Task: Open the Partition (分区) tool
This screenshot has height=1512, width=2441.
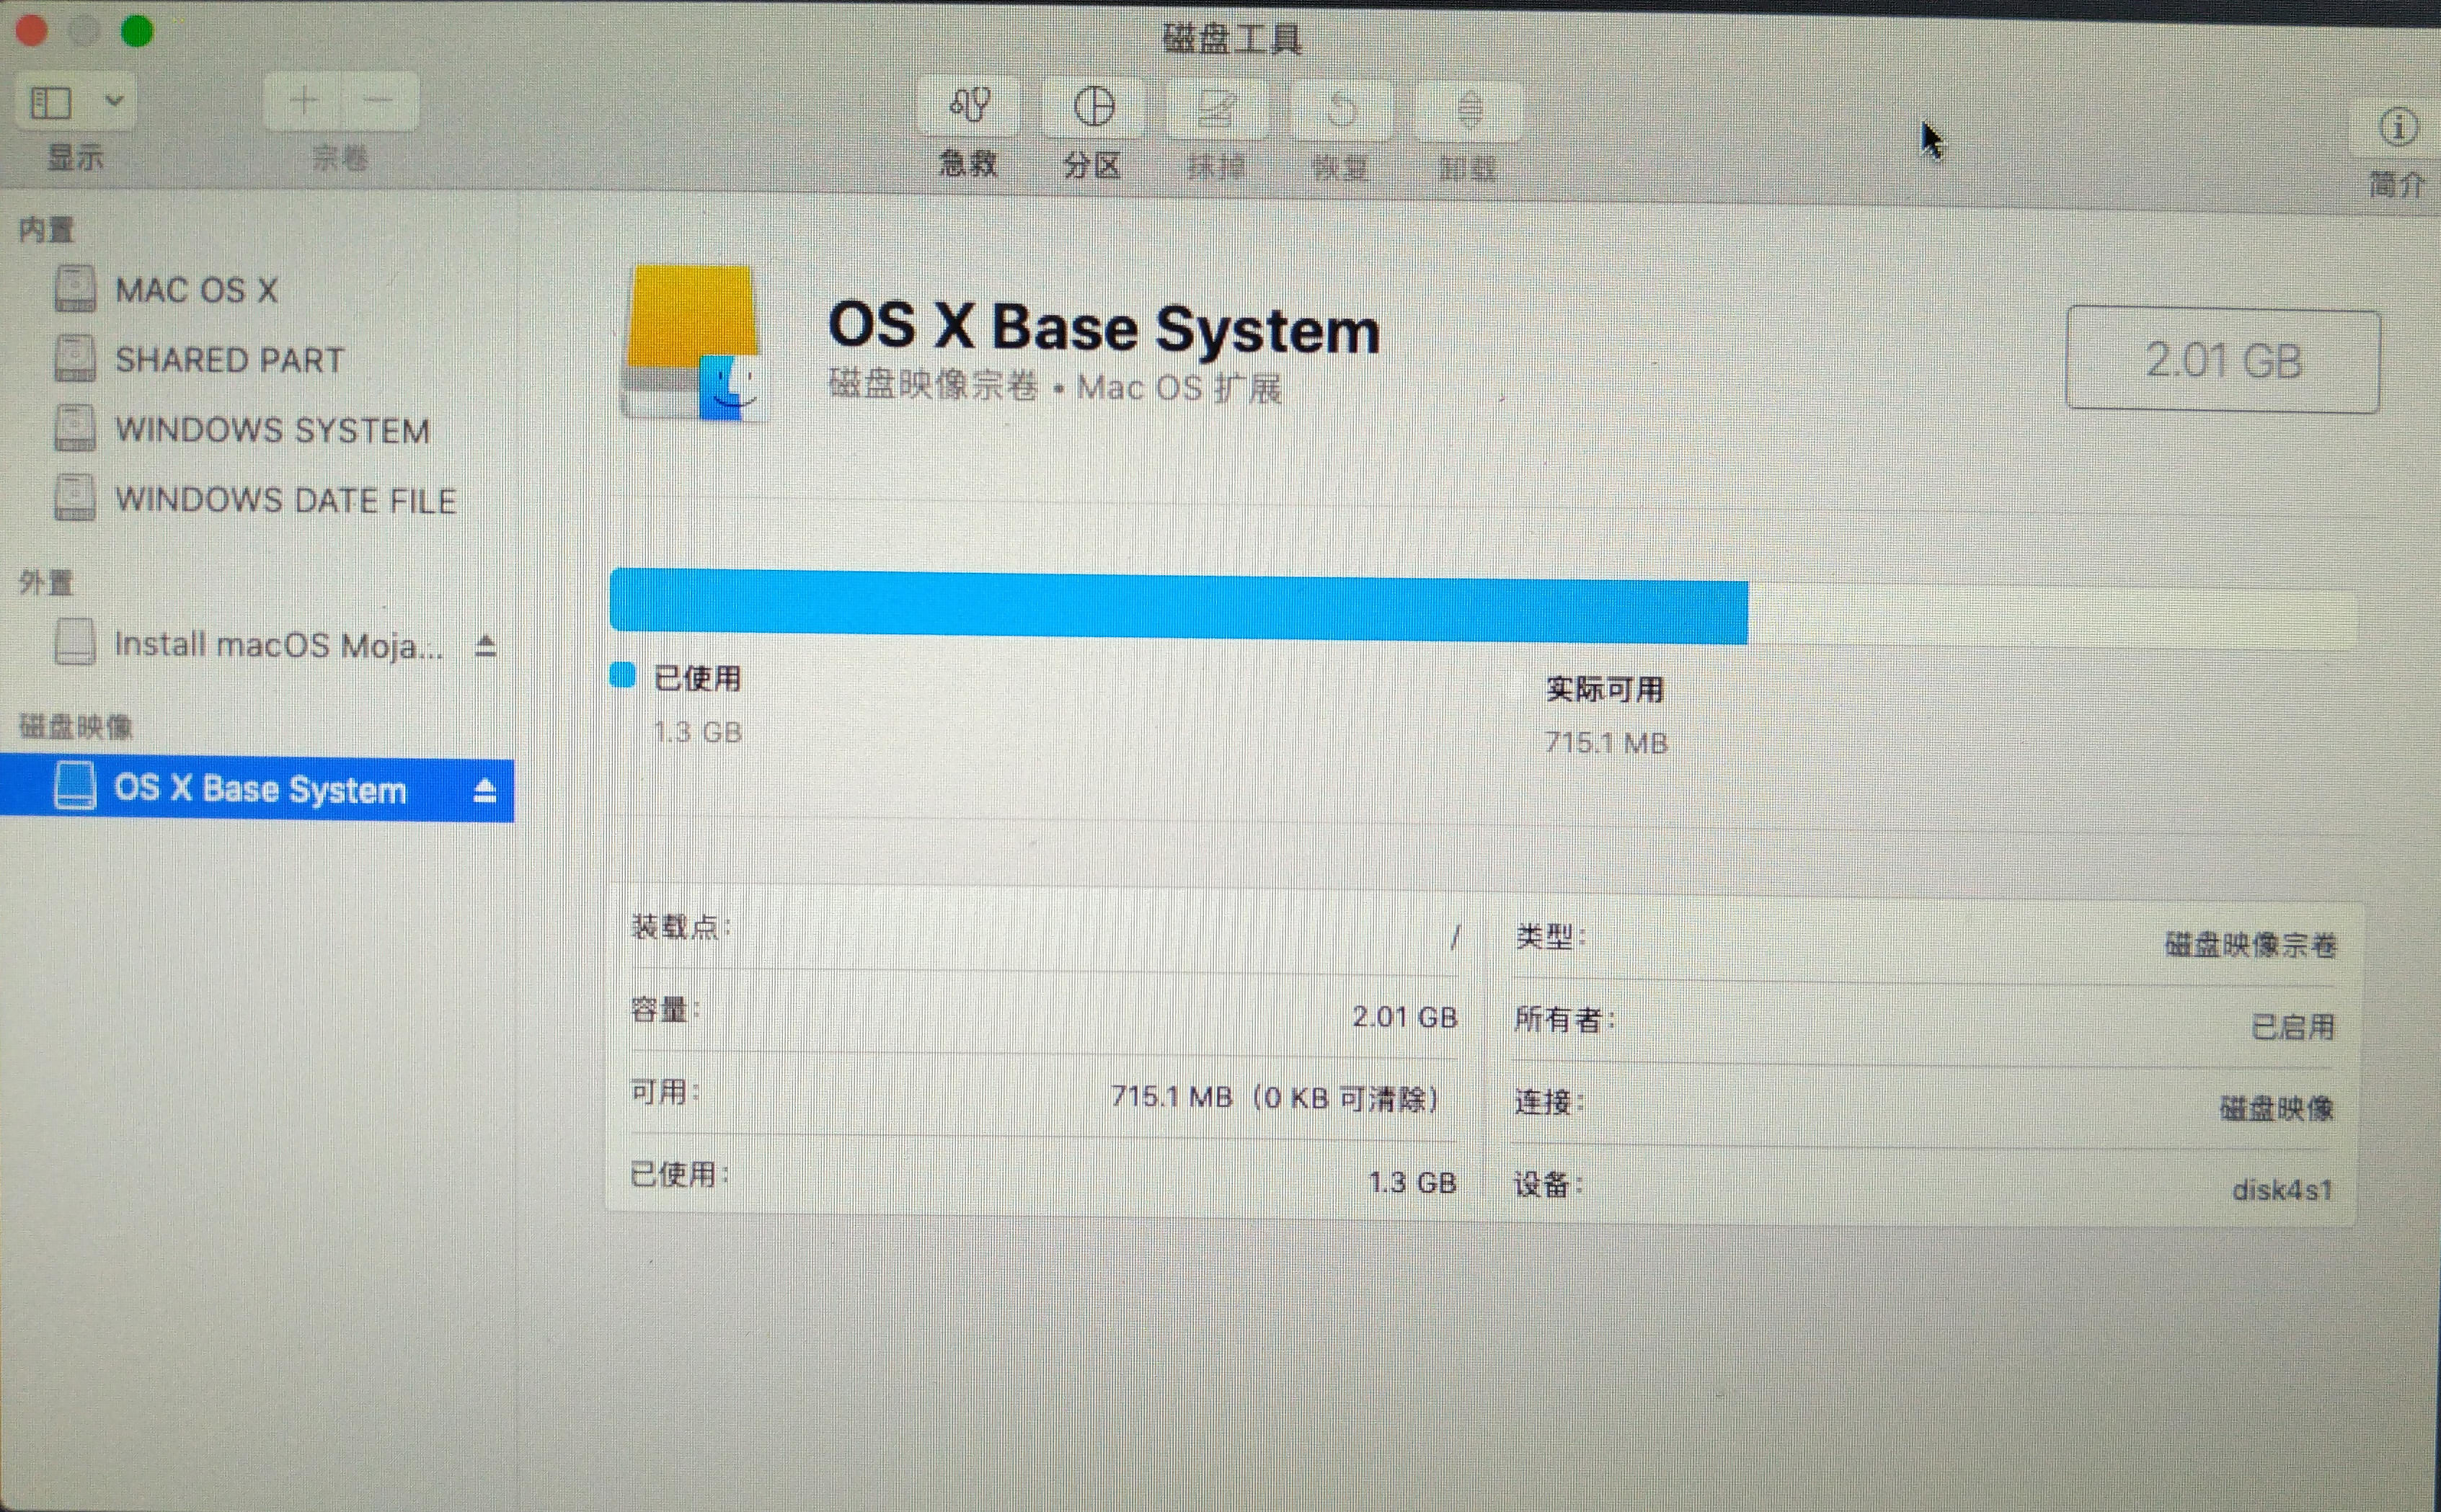Action: coord(1093,120)
